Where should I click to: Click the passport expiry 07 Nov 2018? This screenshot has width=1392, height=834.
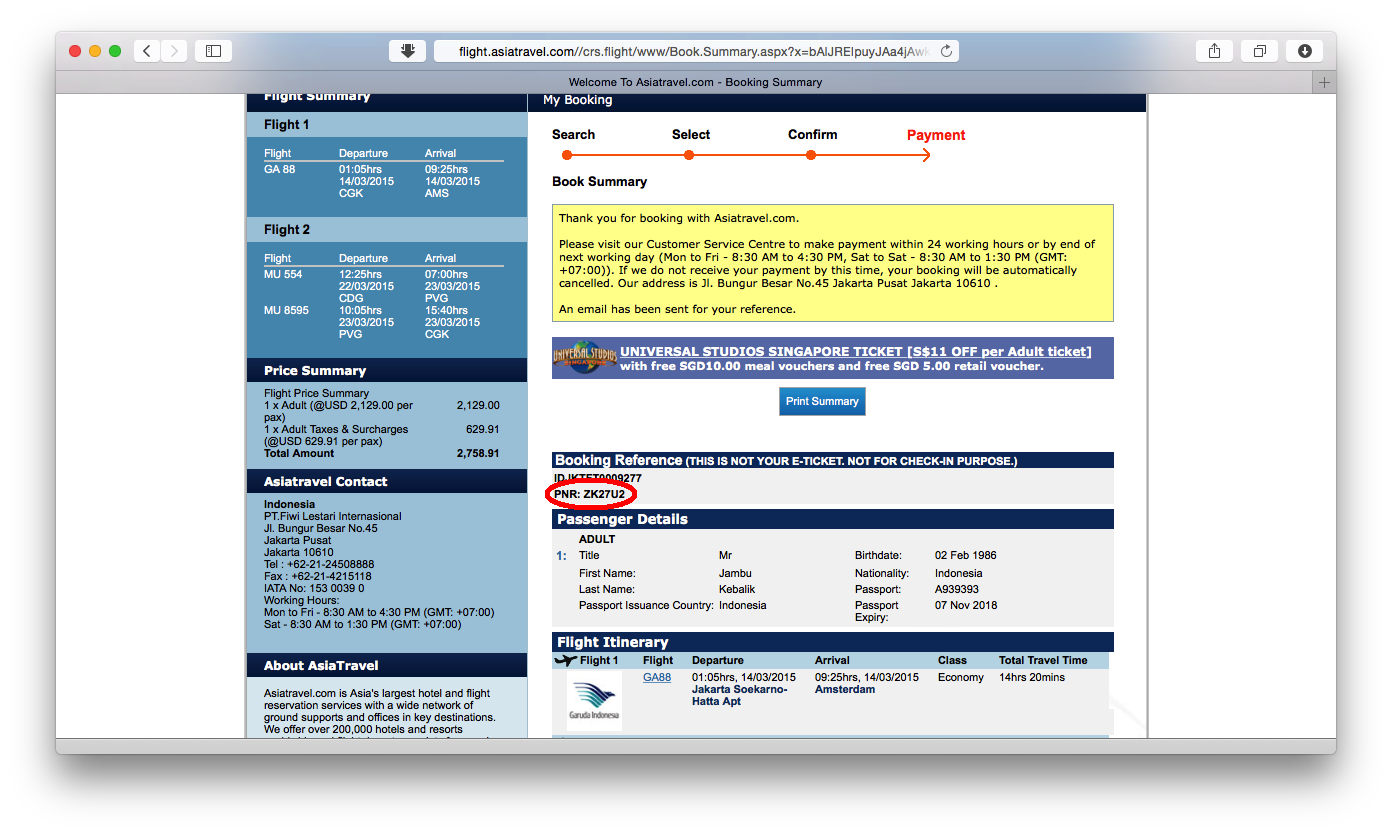pos(966,605)
